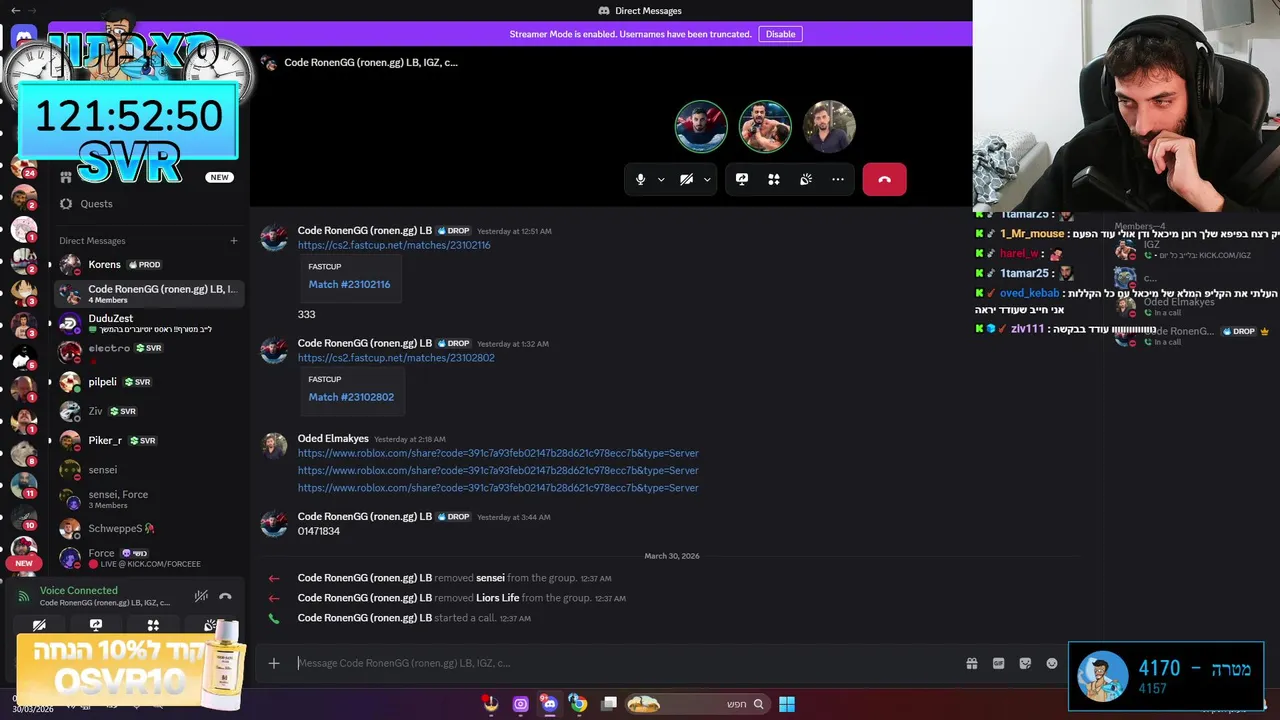Image resolution: width=1280 pixels, height=720 pixels.
Task: Open GIF picker
Action: pyautogui.click(x=998, y=663)
